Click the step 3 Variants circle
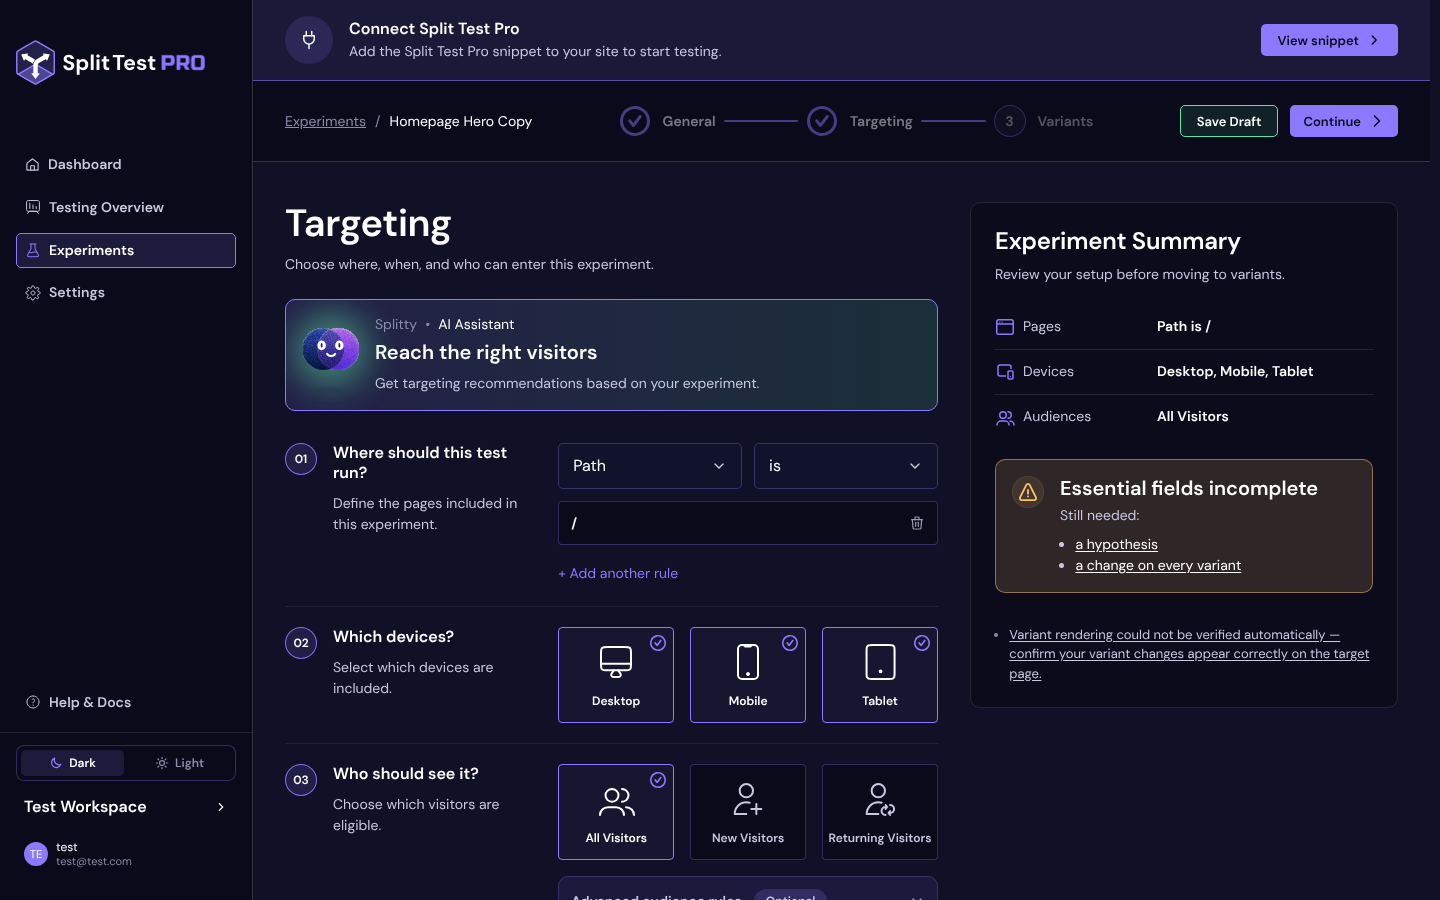The width and height of the screenshot is (1440, 900). (x=1010, y=121)
